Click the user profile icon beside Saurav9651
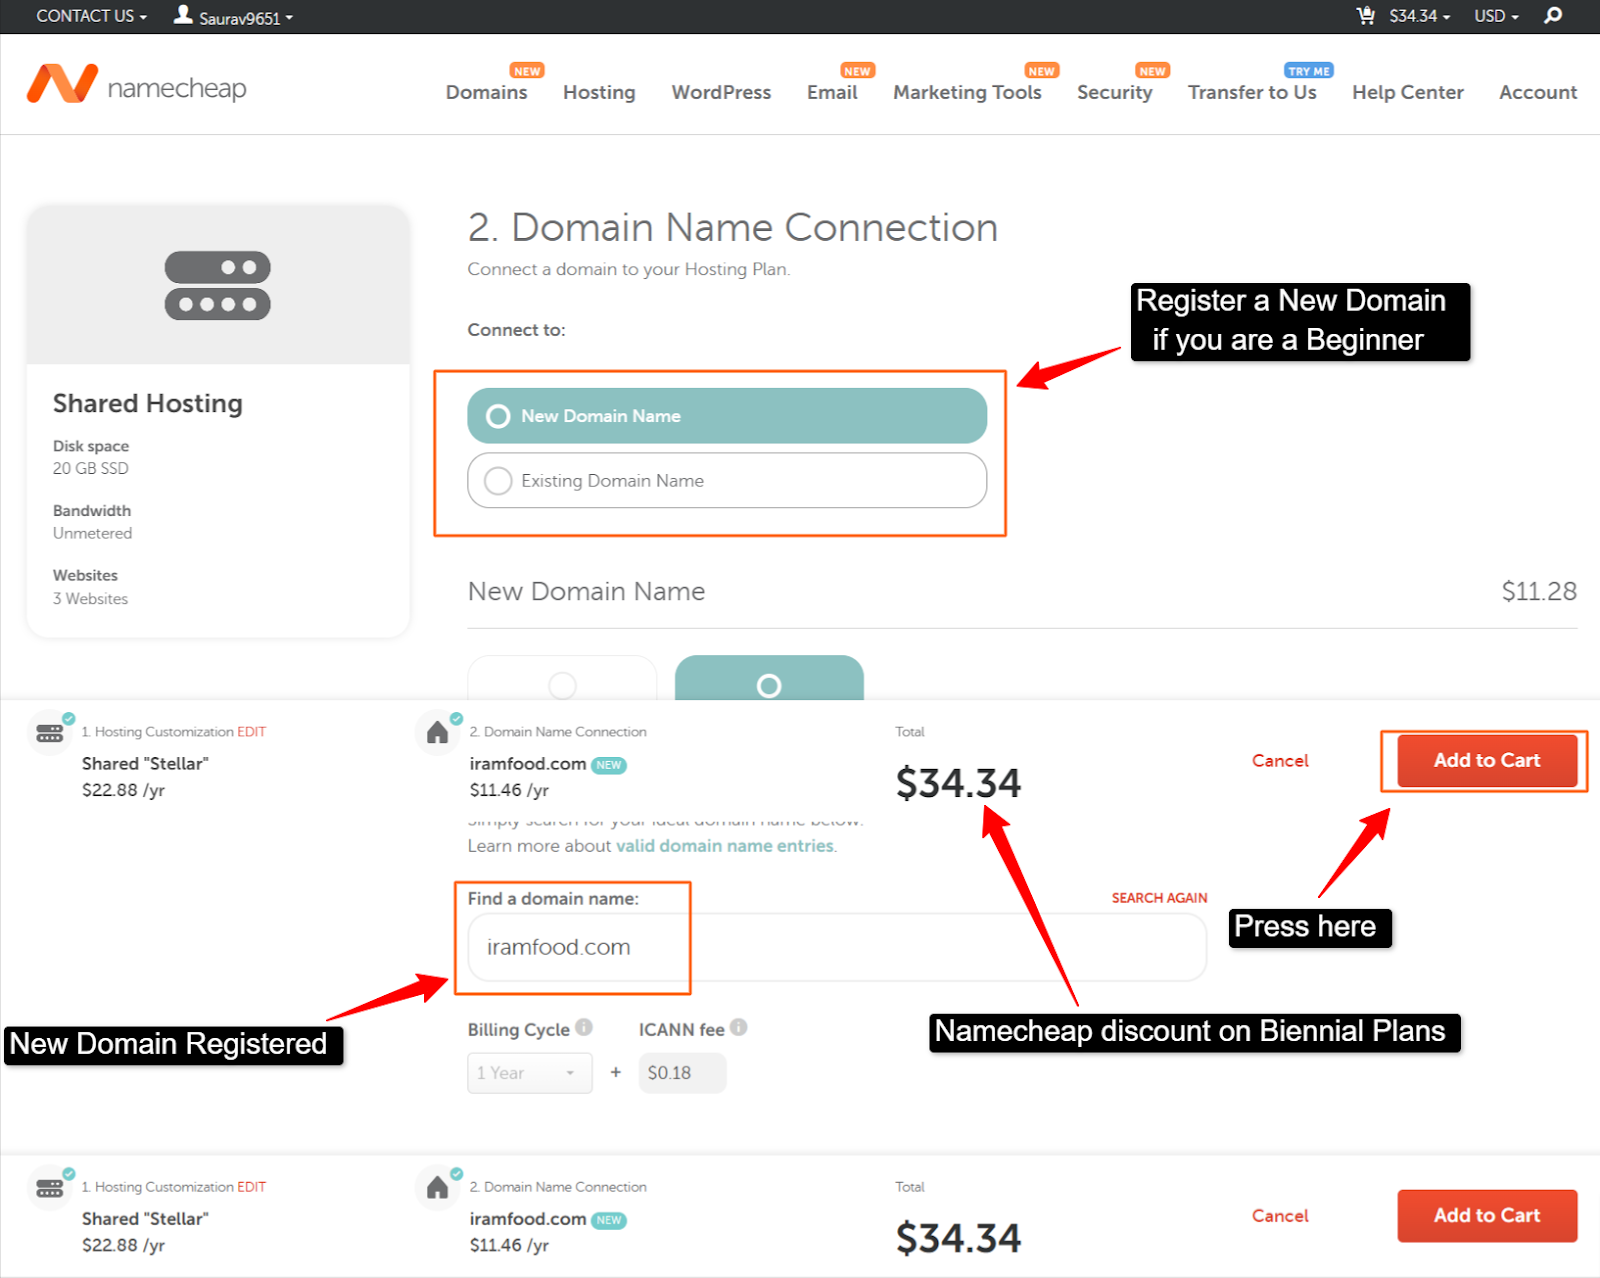The width and height of the screenshot is (1600, 1278). coord(183,14)
